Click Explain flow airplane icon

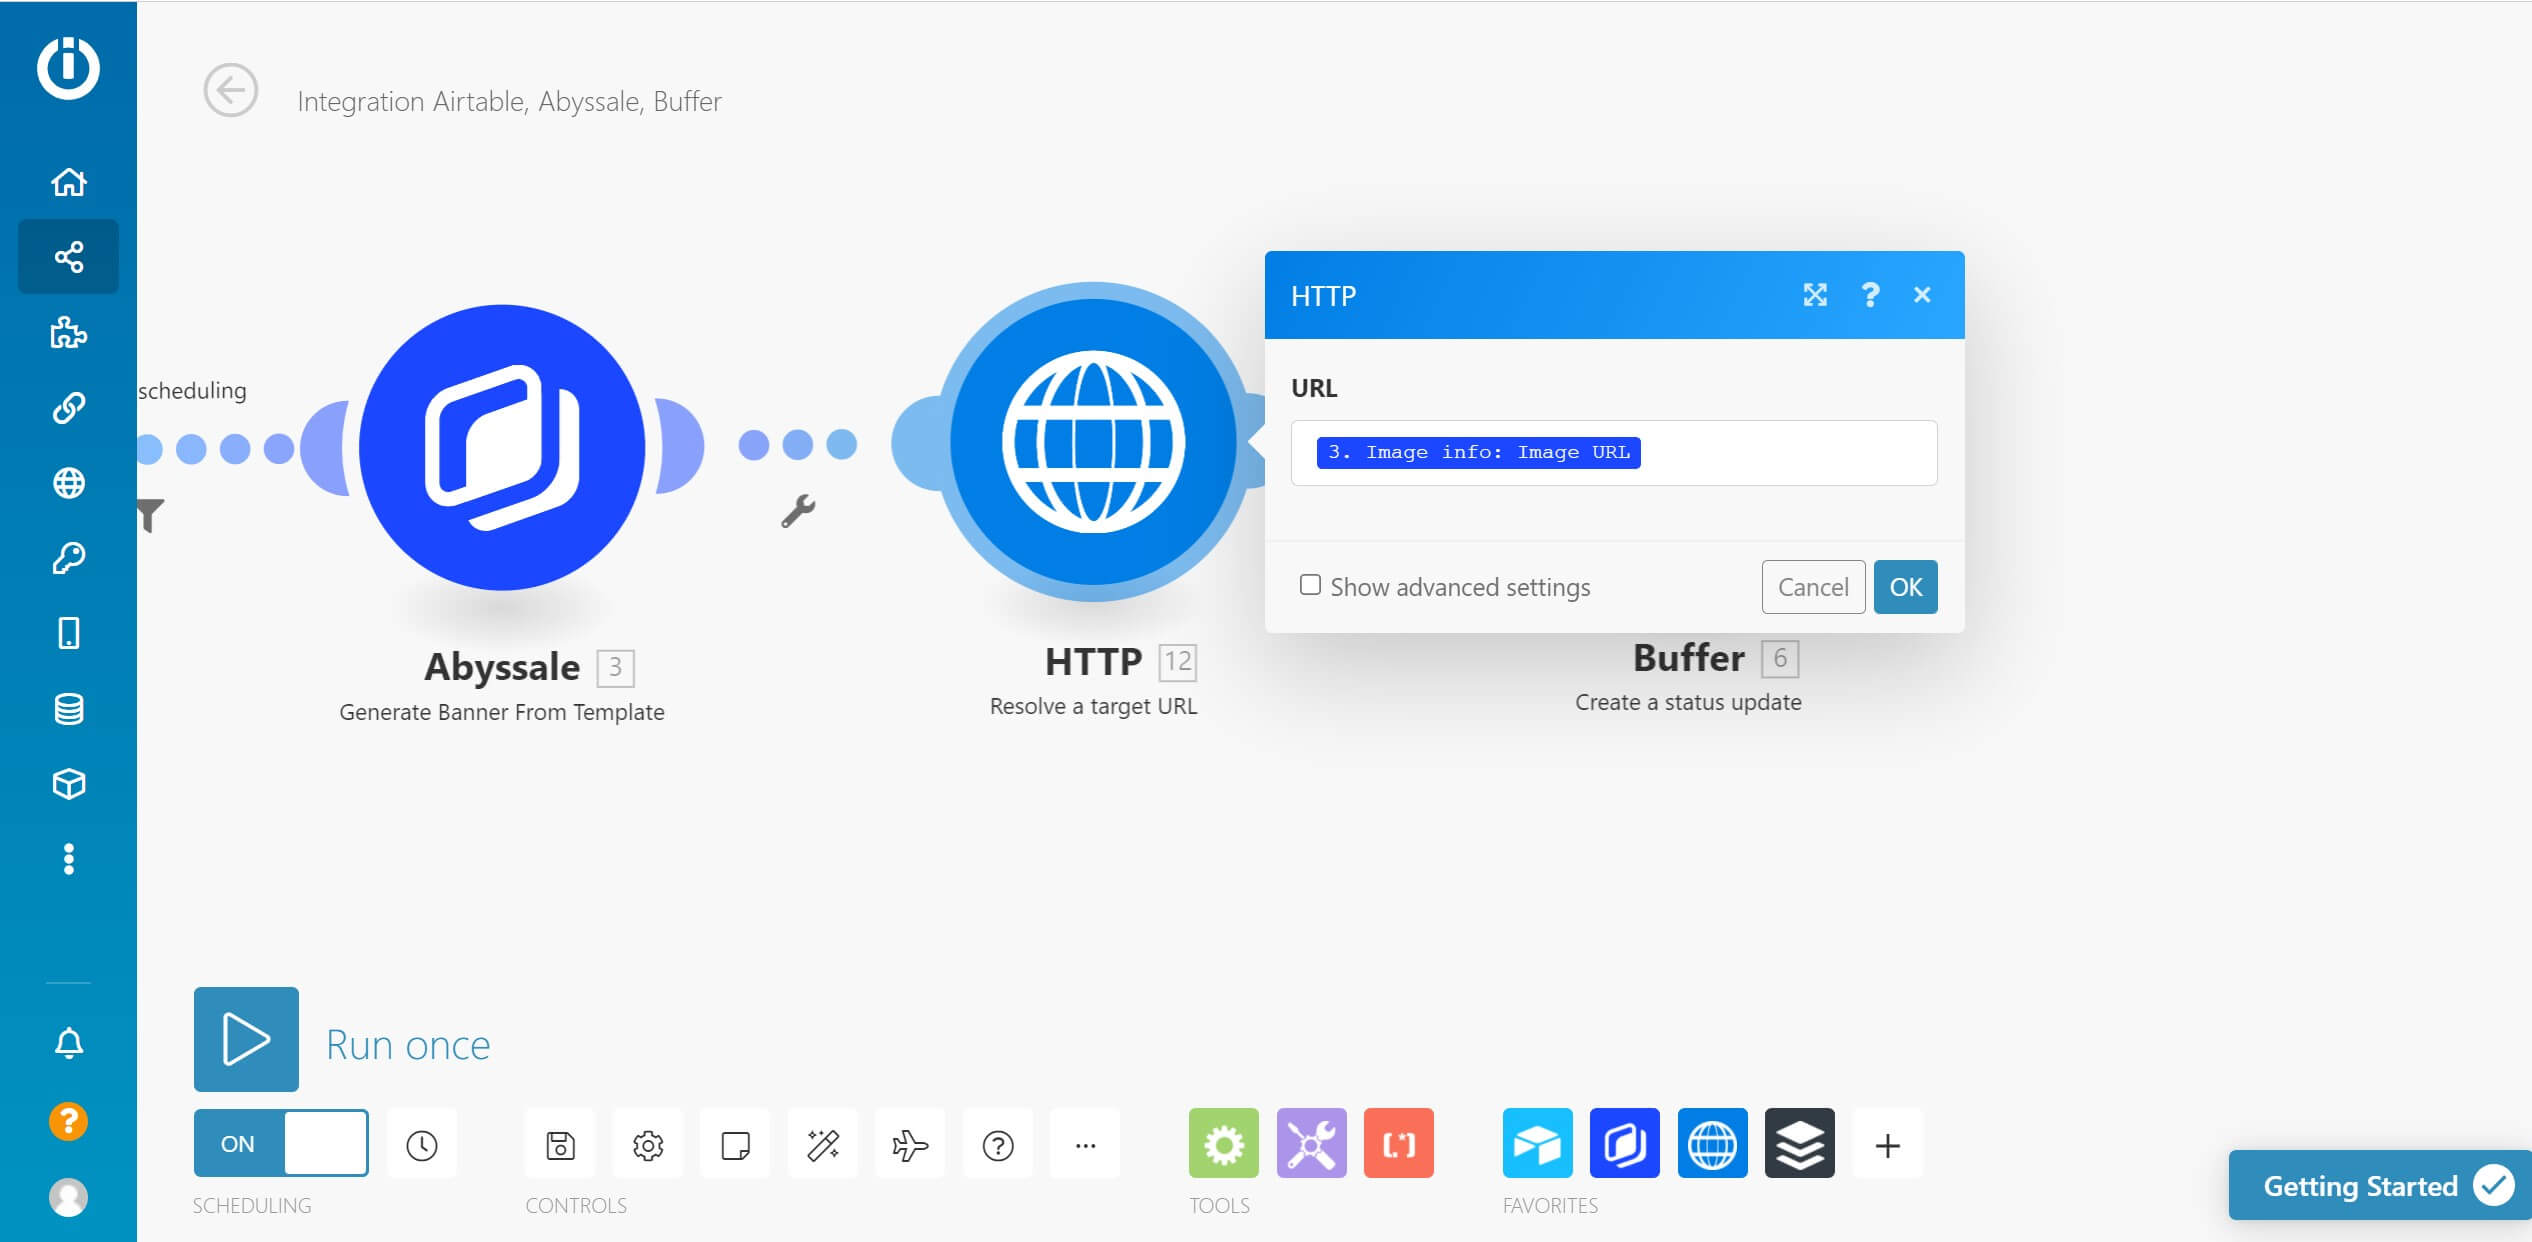coord(910,1144)
